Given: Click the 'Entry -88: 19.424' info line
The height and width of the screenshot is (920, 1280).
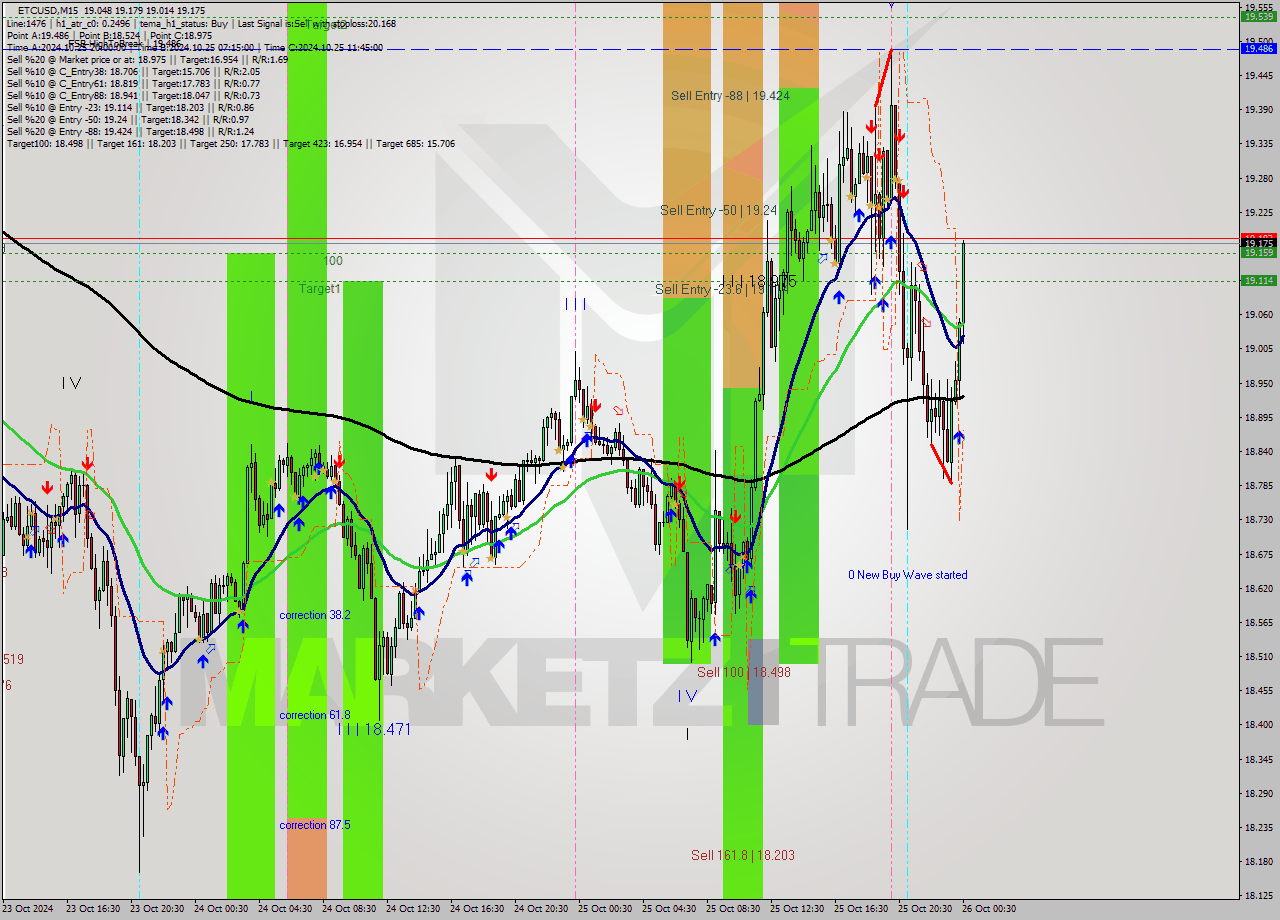Looking at the screenshot, I should point(130,131).
